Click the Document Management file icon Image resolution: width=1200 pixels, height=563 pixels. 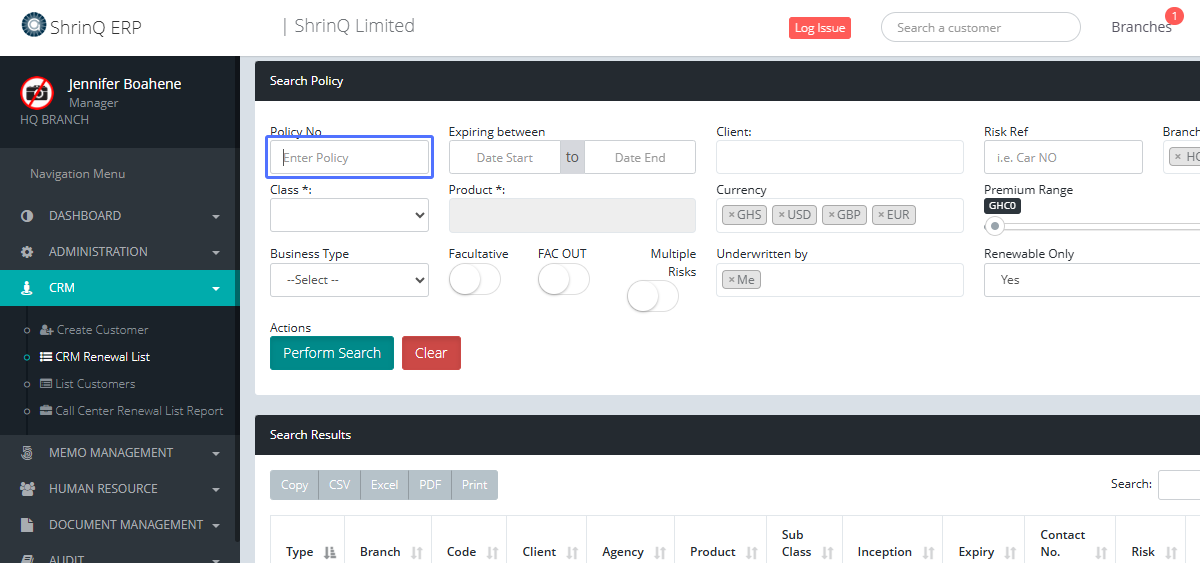tap(27, 525)
